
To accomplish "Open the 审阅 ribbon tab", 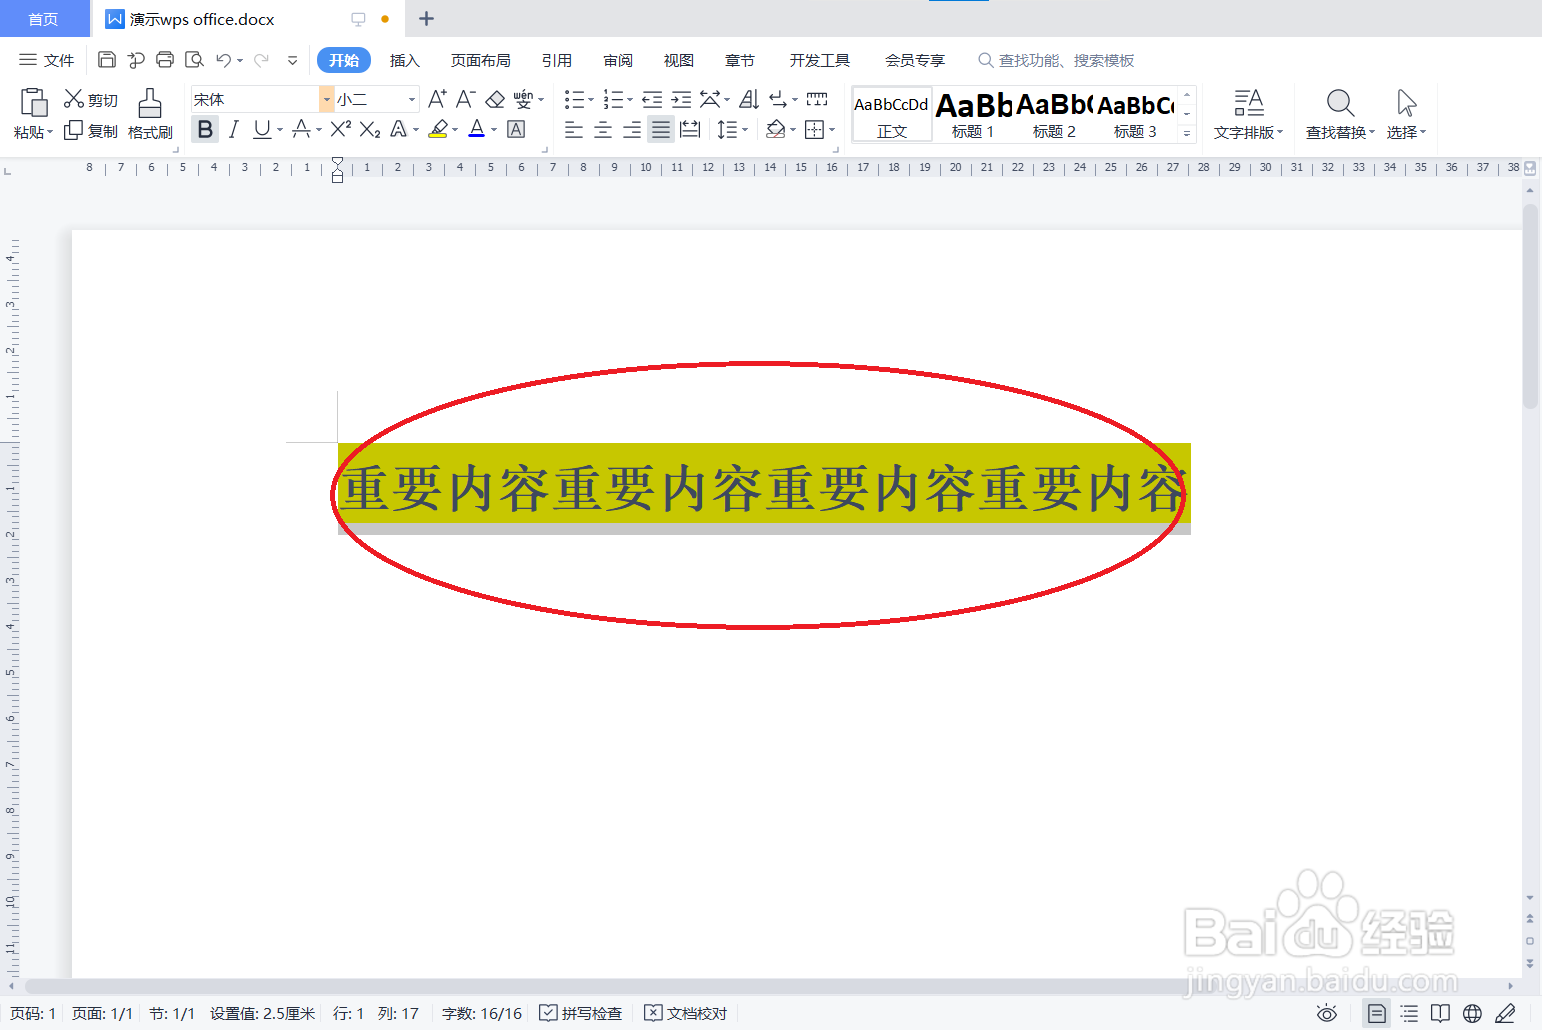I will point(617,60).
